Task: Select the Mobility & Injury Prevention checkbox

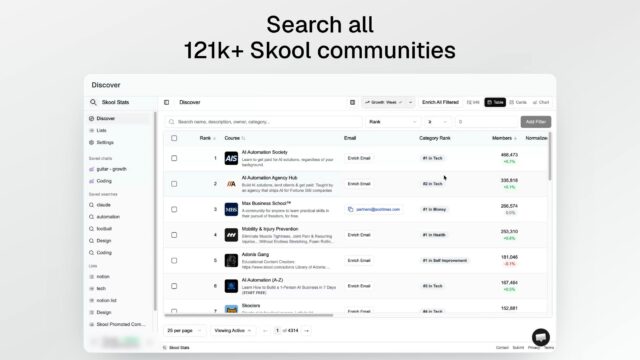Action: click(174, 235)
